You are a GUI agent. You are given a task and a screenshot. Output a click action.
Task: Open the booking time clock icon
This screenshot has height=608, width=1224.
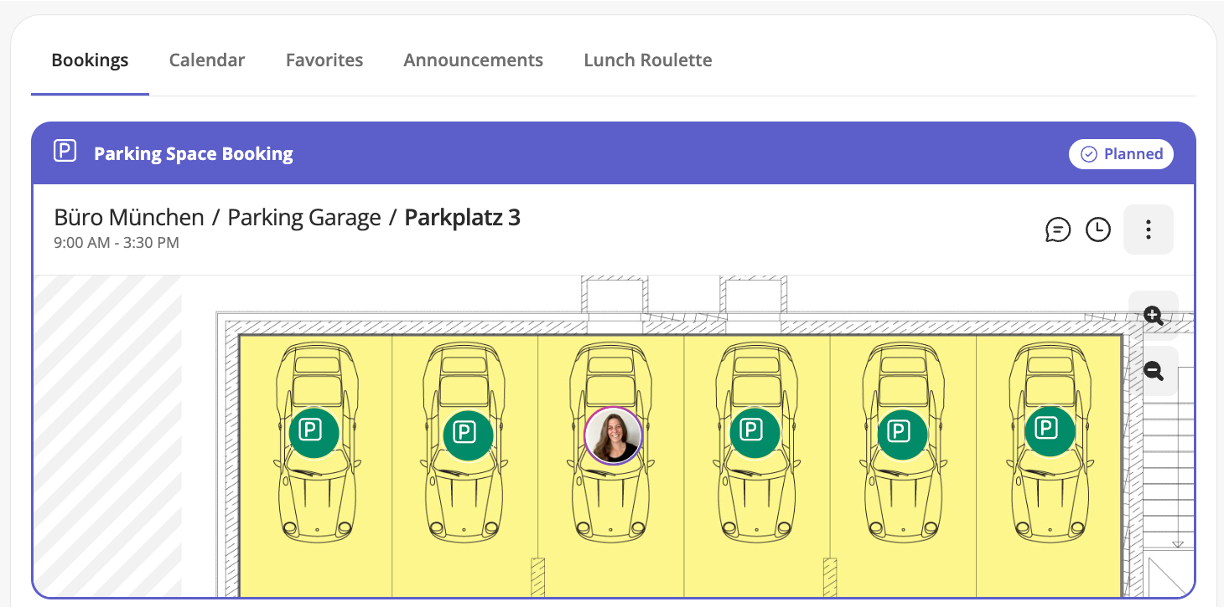[1098, 230]
